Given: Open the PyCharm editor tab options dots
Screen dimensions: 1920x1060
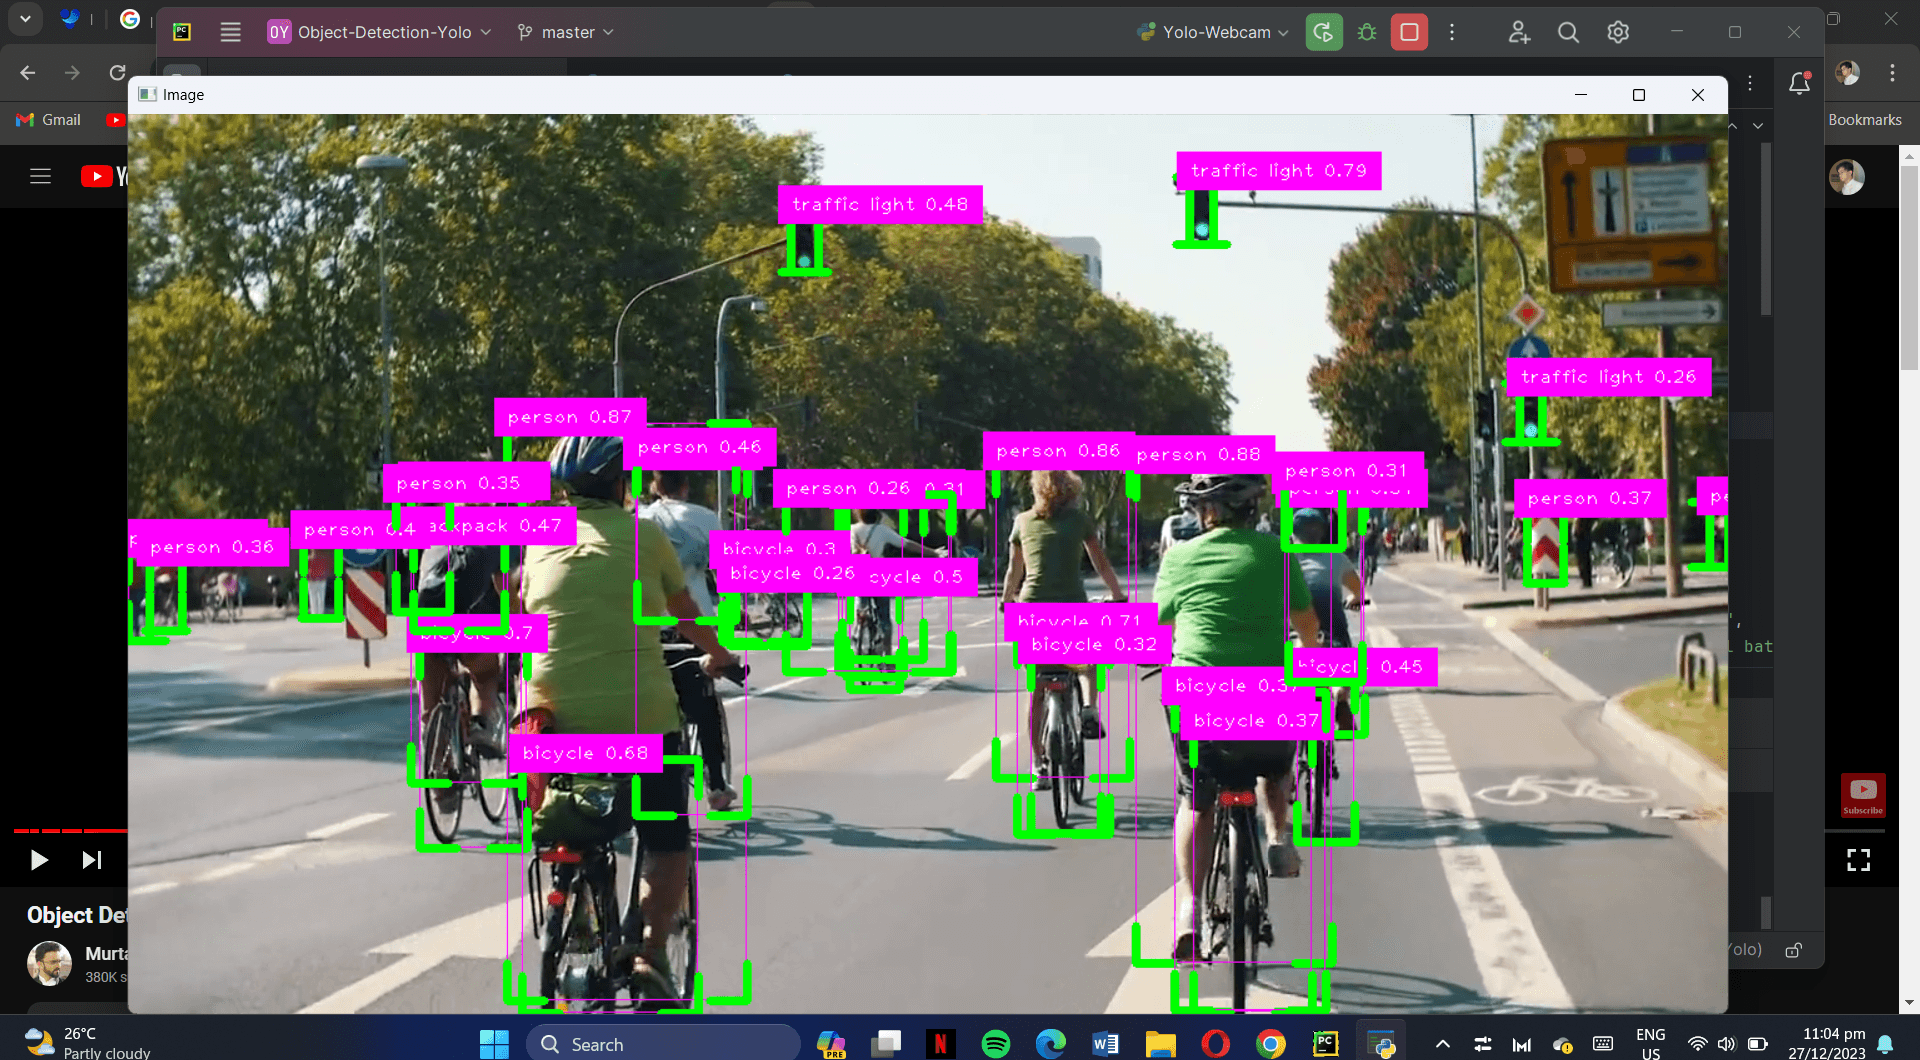Looking at the screenshot, I should click(x=1750, y=83).
